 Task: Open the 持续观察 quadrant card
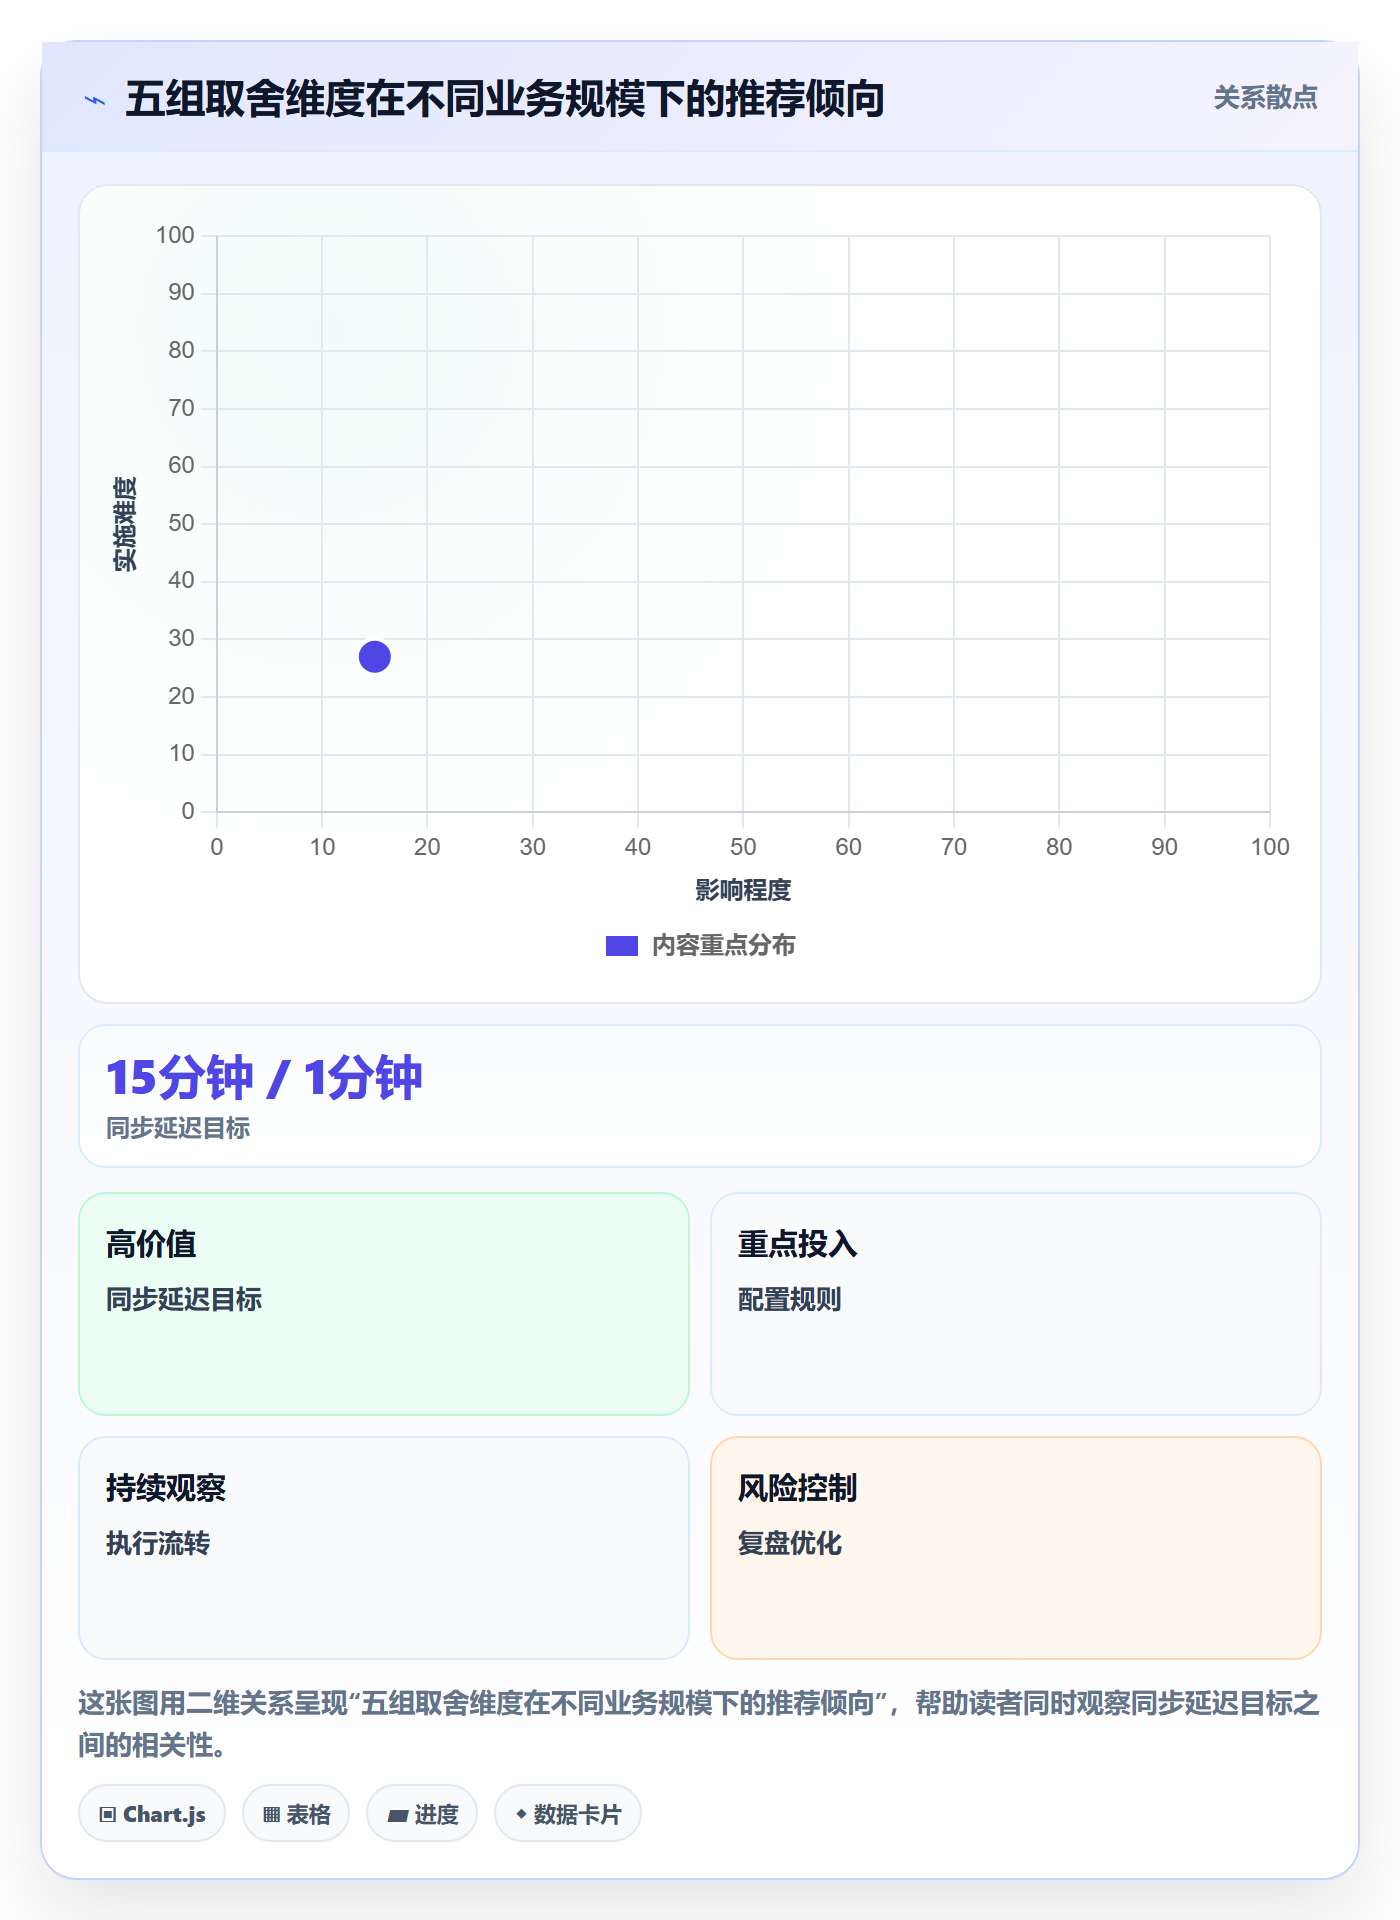click(384, 1548)
